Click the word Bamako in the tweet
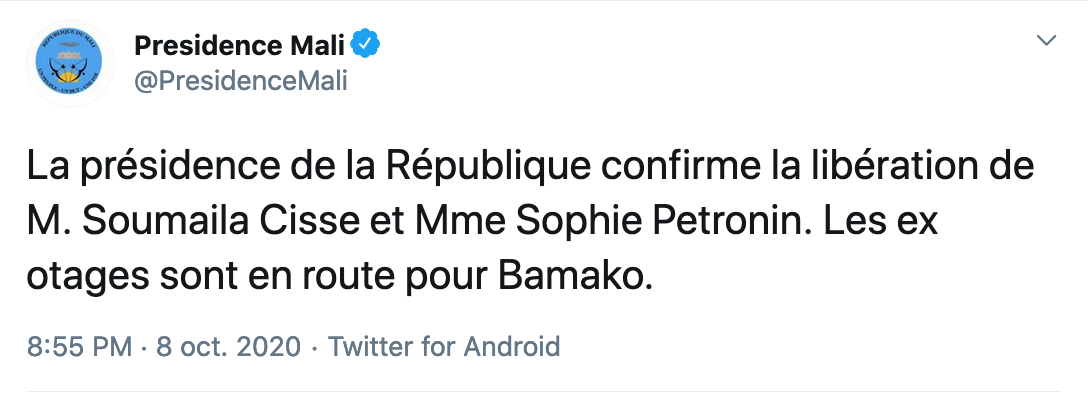1088x394 pixels. click(x=575, y=277)
